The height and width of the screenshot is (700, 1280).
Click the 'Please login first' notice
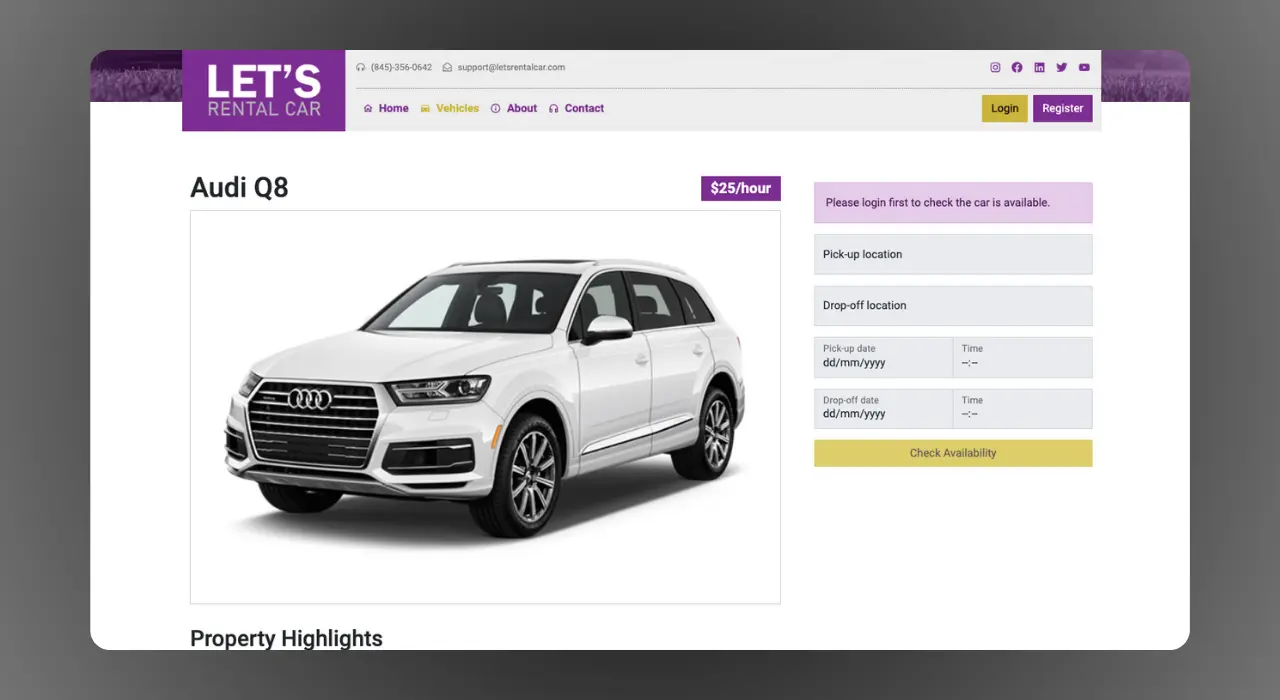(953, 202)
